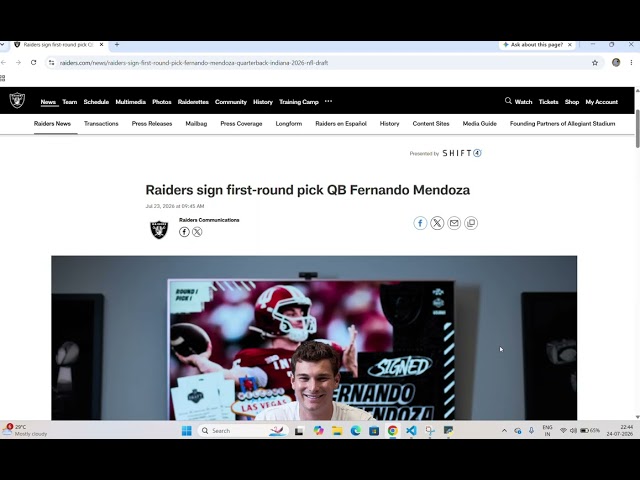Open File Explorer from taskbar

[337, 431]
